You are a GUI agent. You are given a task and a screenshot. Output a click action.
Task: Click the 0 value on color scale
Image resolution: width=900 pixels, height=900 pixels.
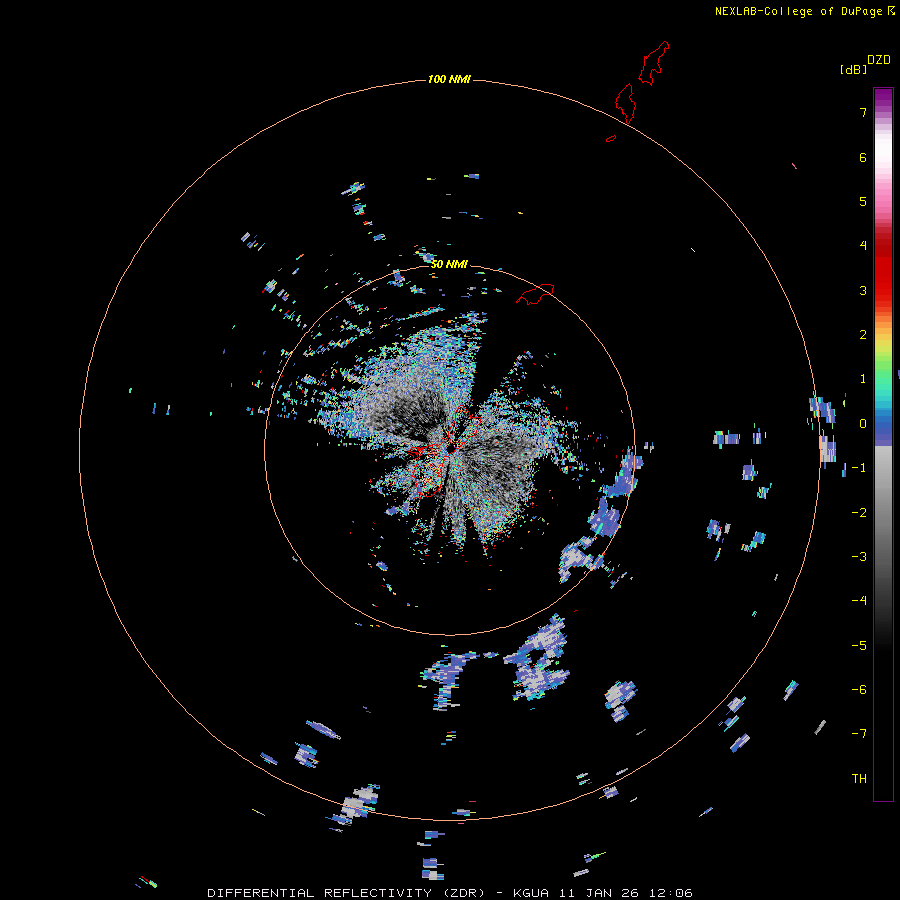tap(863, 424)
